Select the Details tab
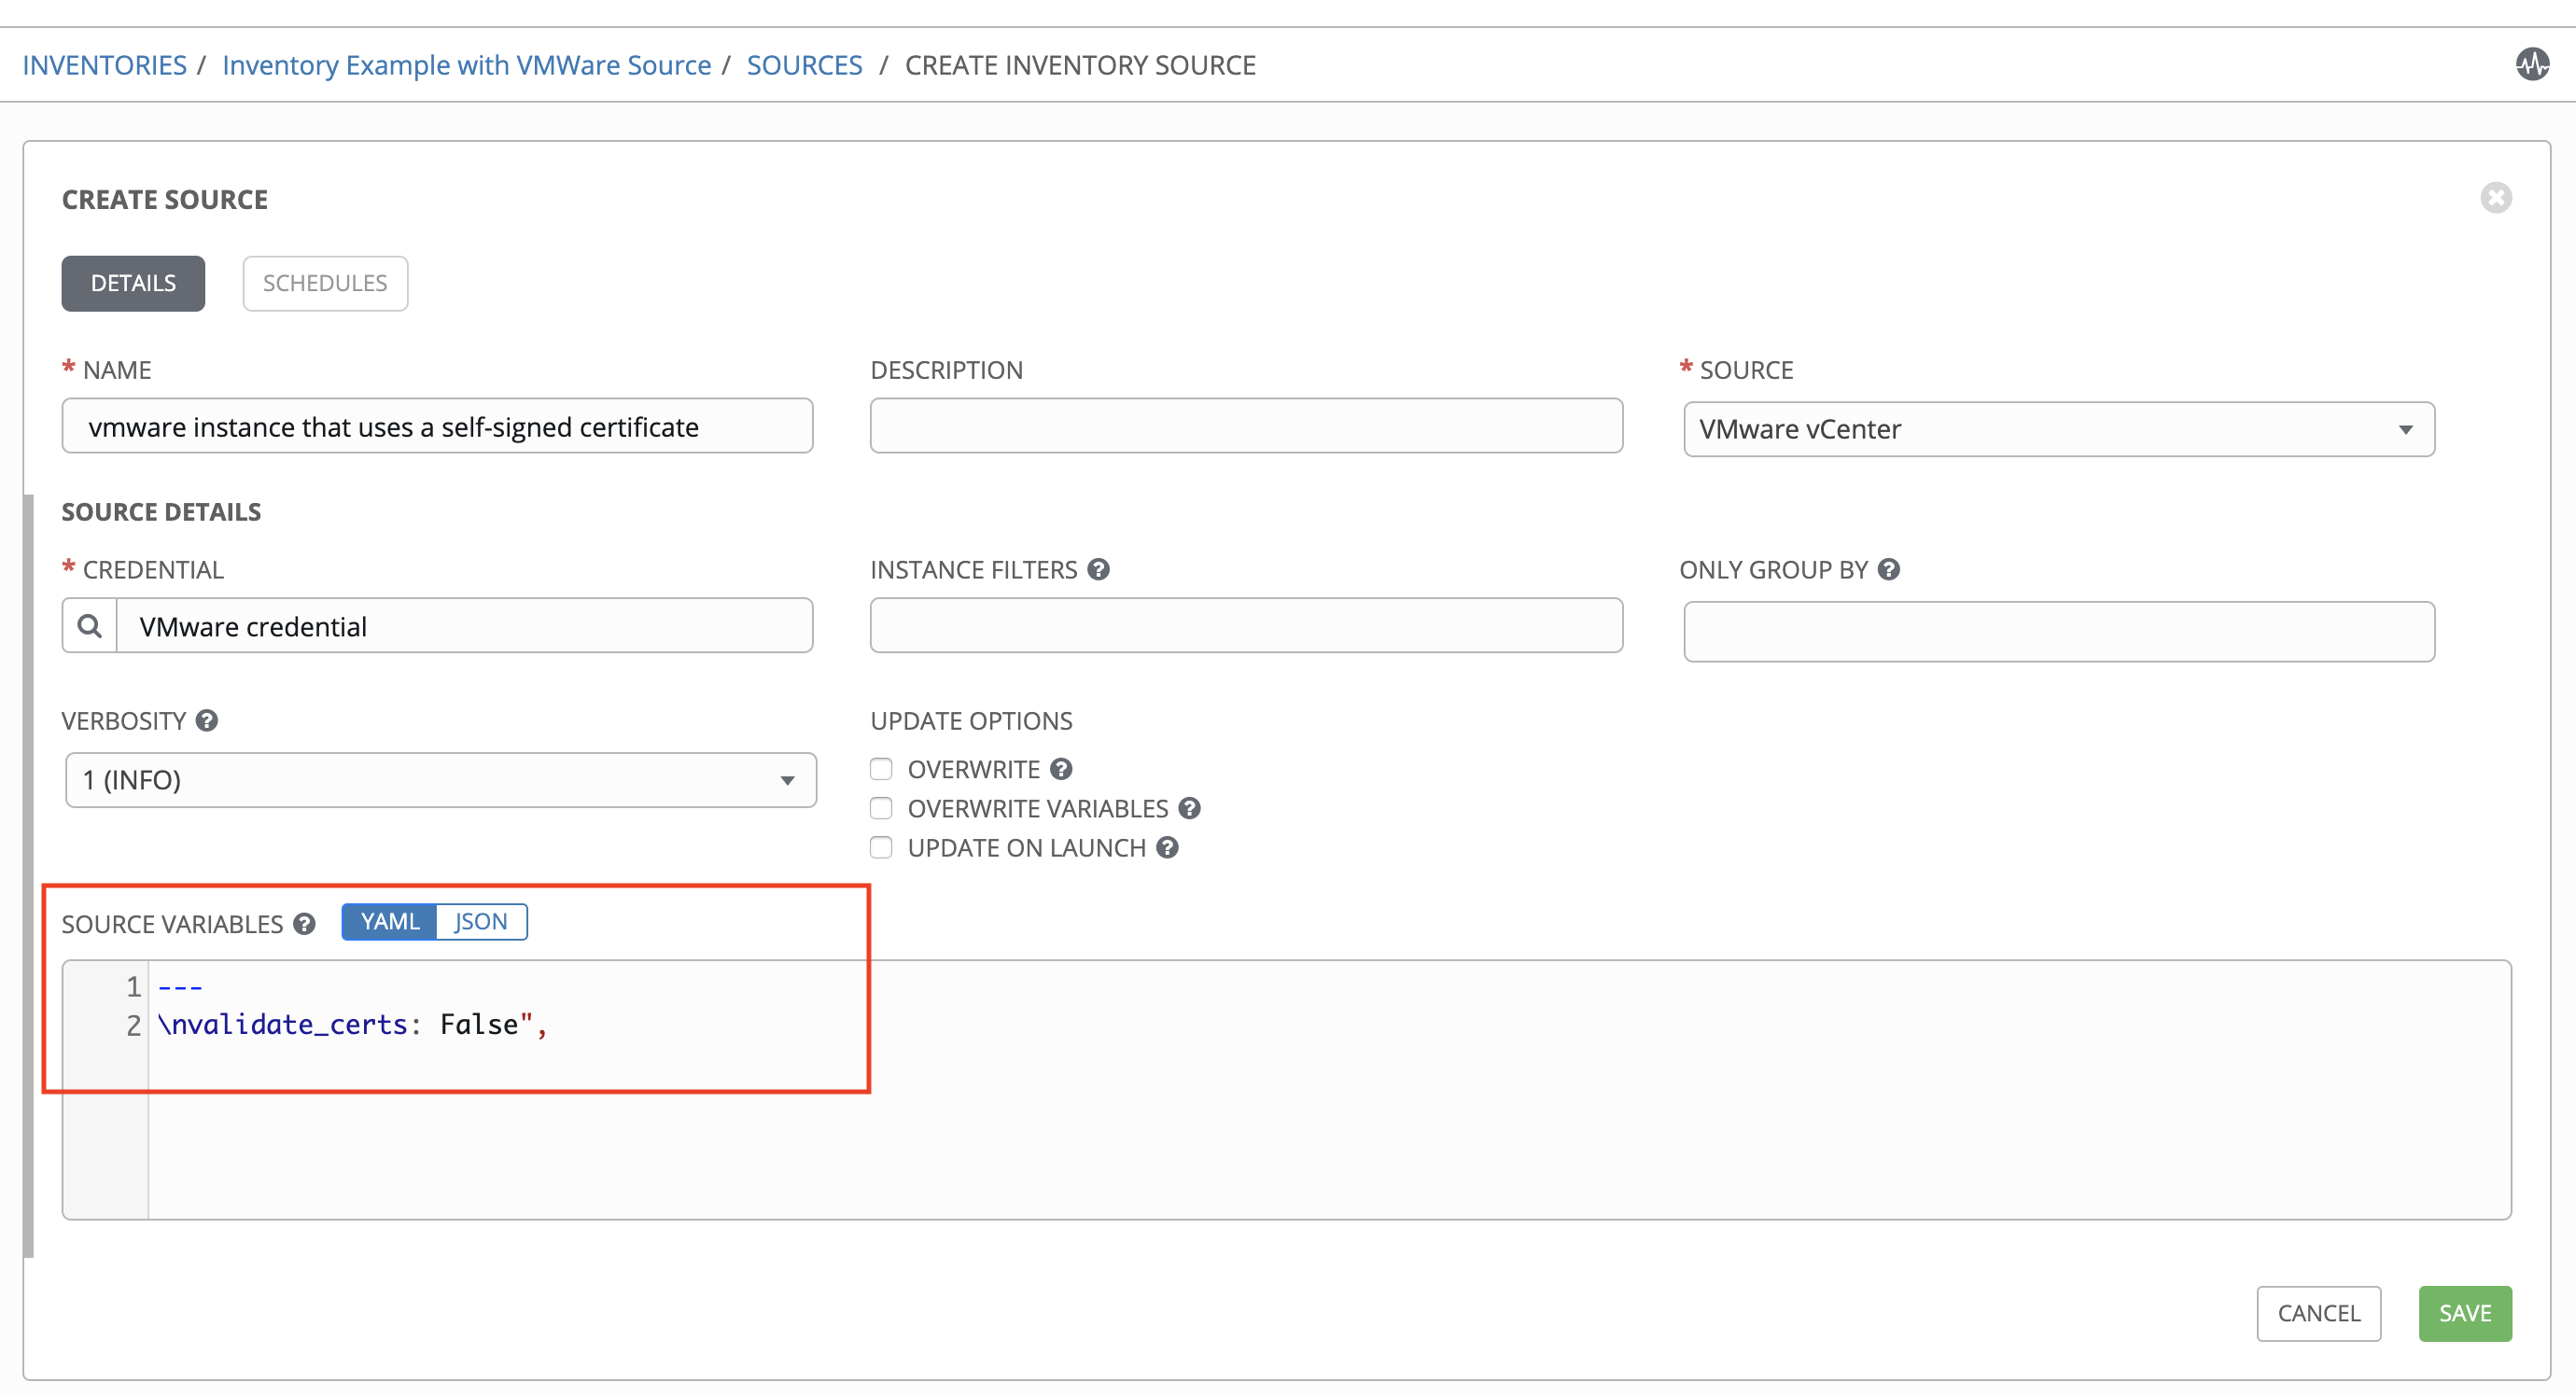The height and width of the screenshot is (1396, 2576). tap(133, 283)
